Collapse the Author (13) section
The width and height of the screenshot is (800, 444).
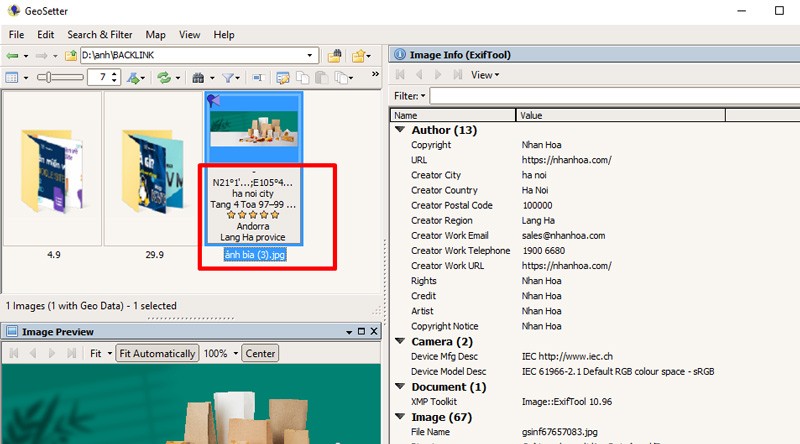pos(400,130)
